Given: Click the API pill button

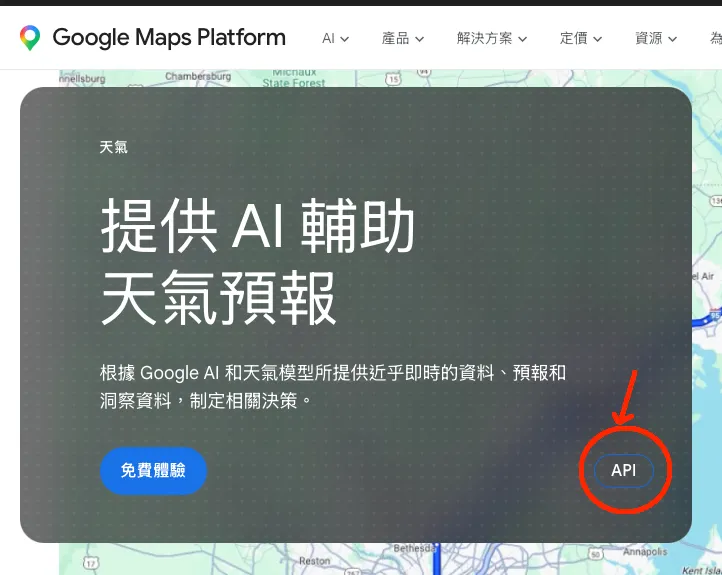Looking at the screenshot, I should pyautogui.click(x=623, y=470).
